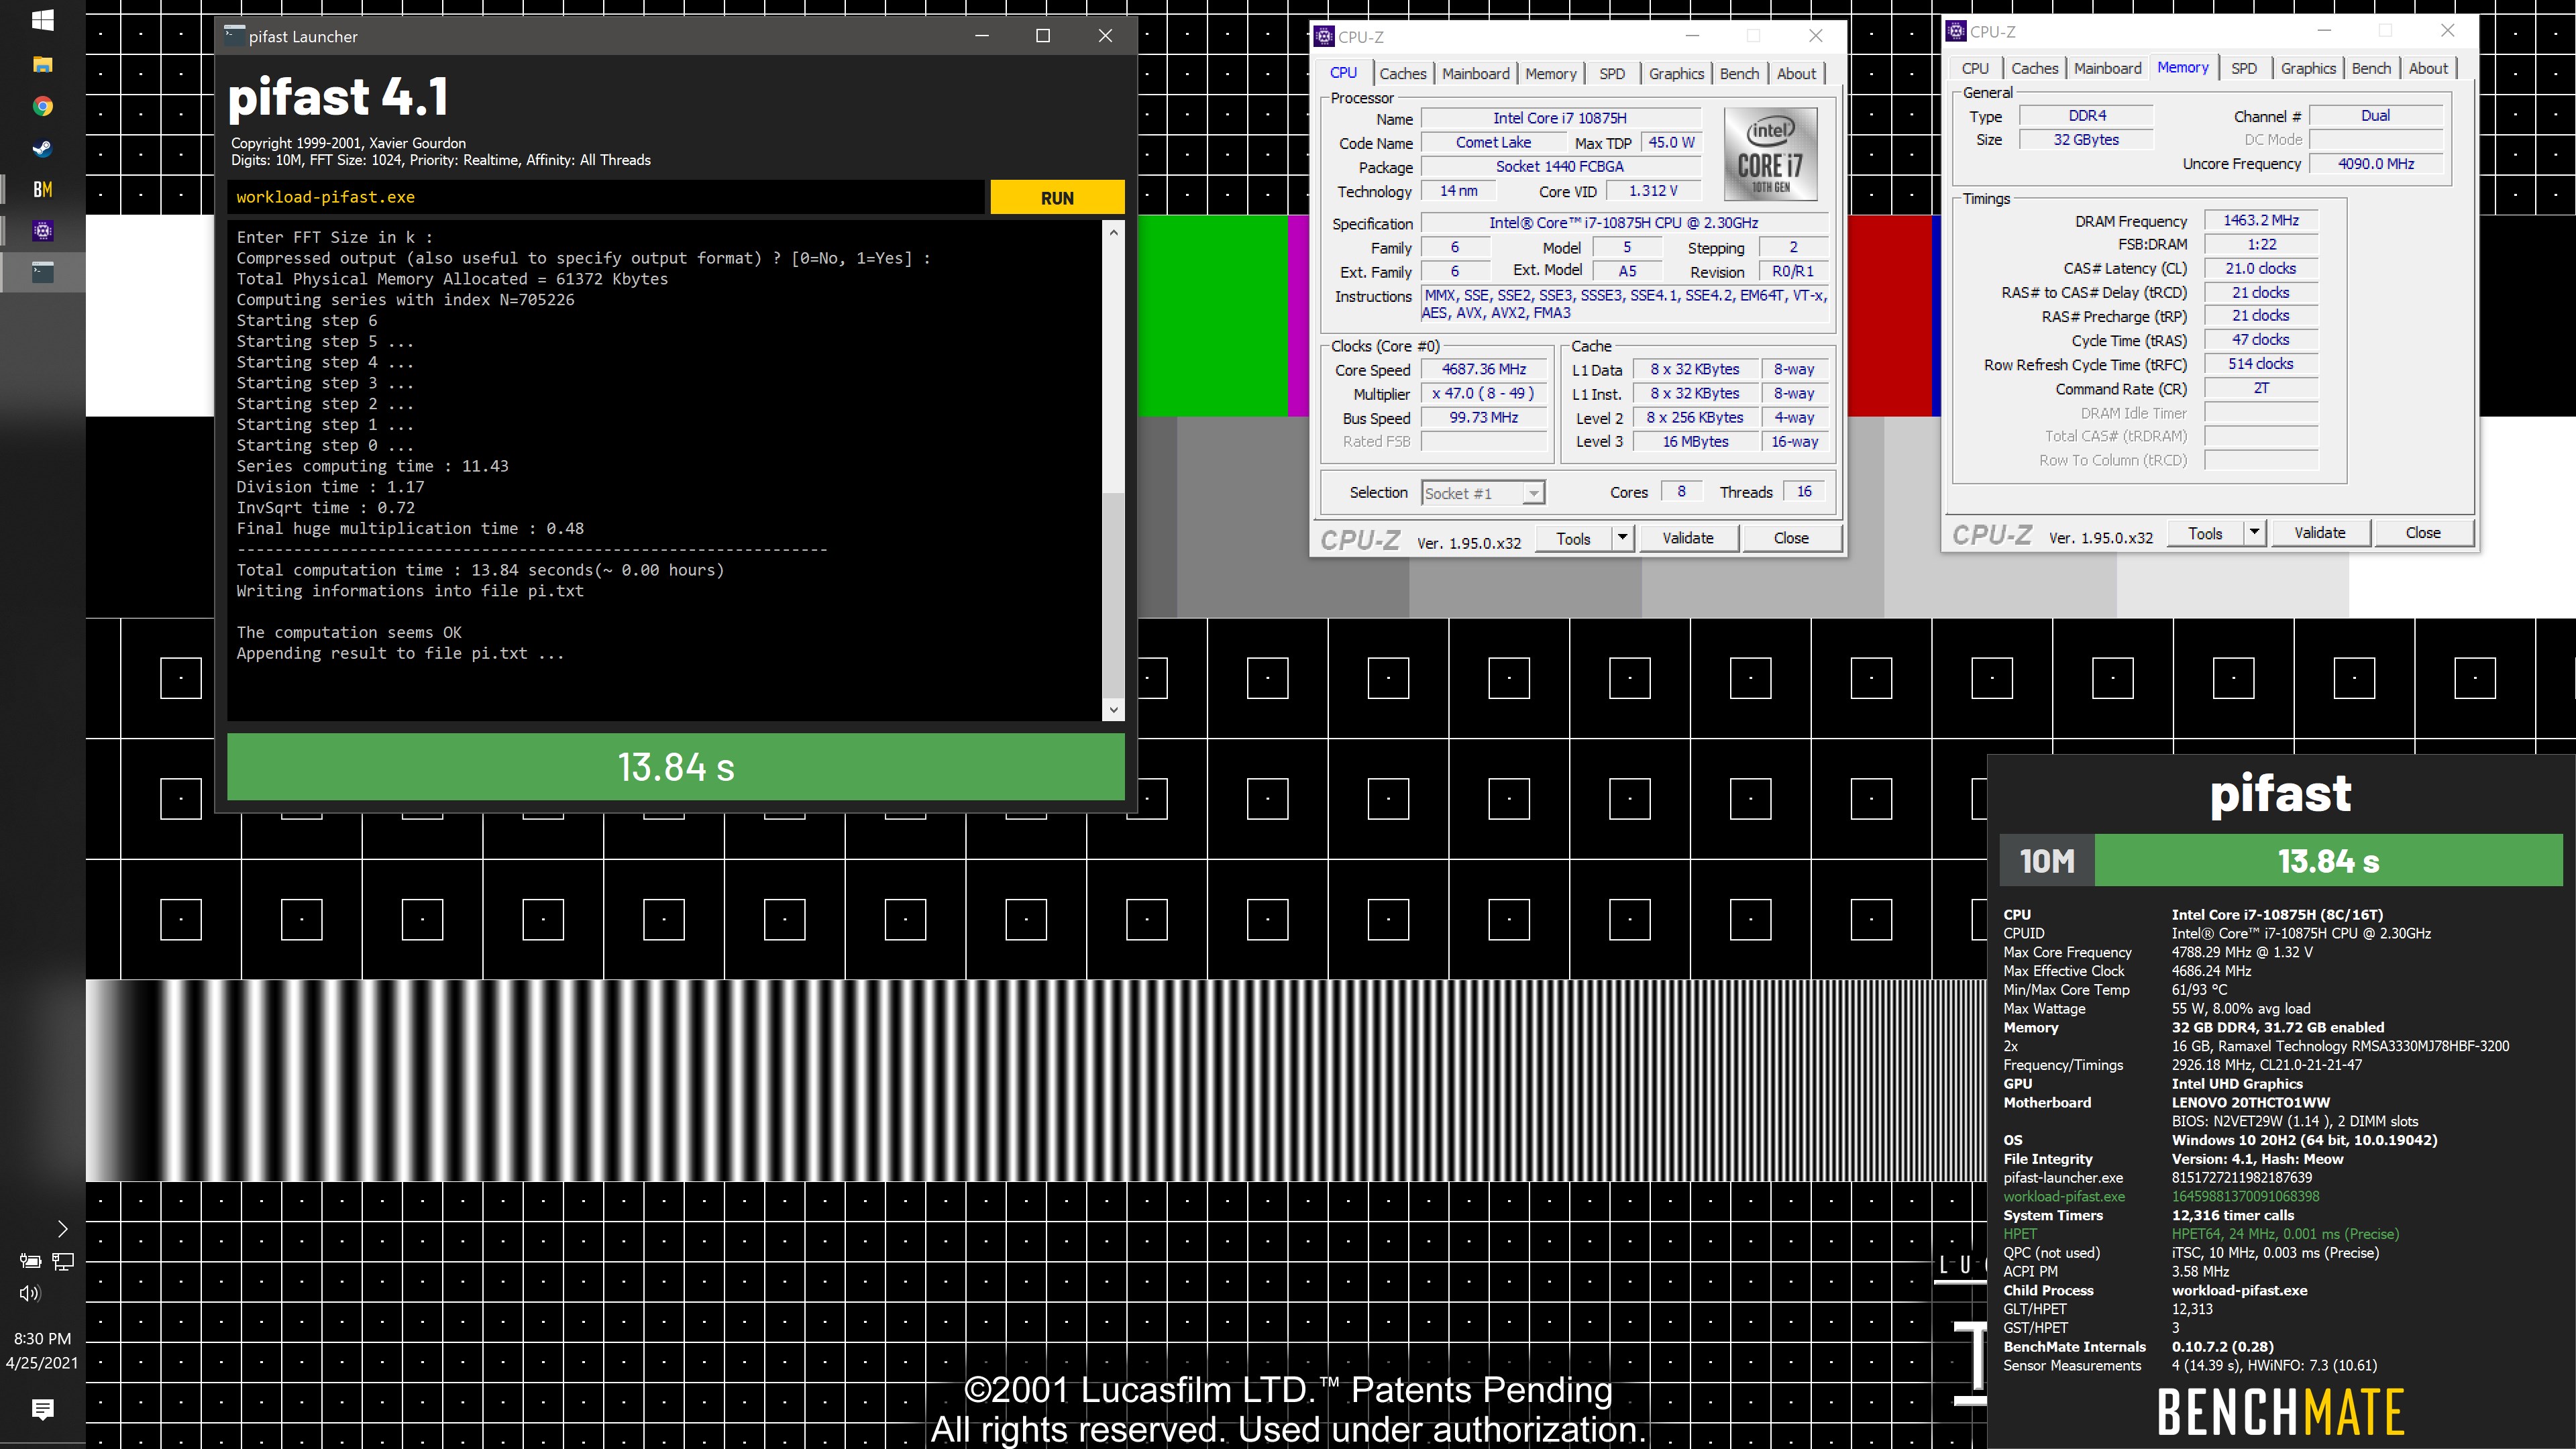Open the notification center icon
Viewport: 2576px width, 1449px height.
42,1410
